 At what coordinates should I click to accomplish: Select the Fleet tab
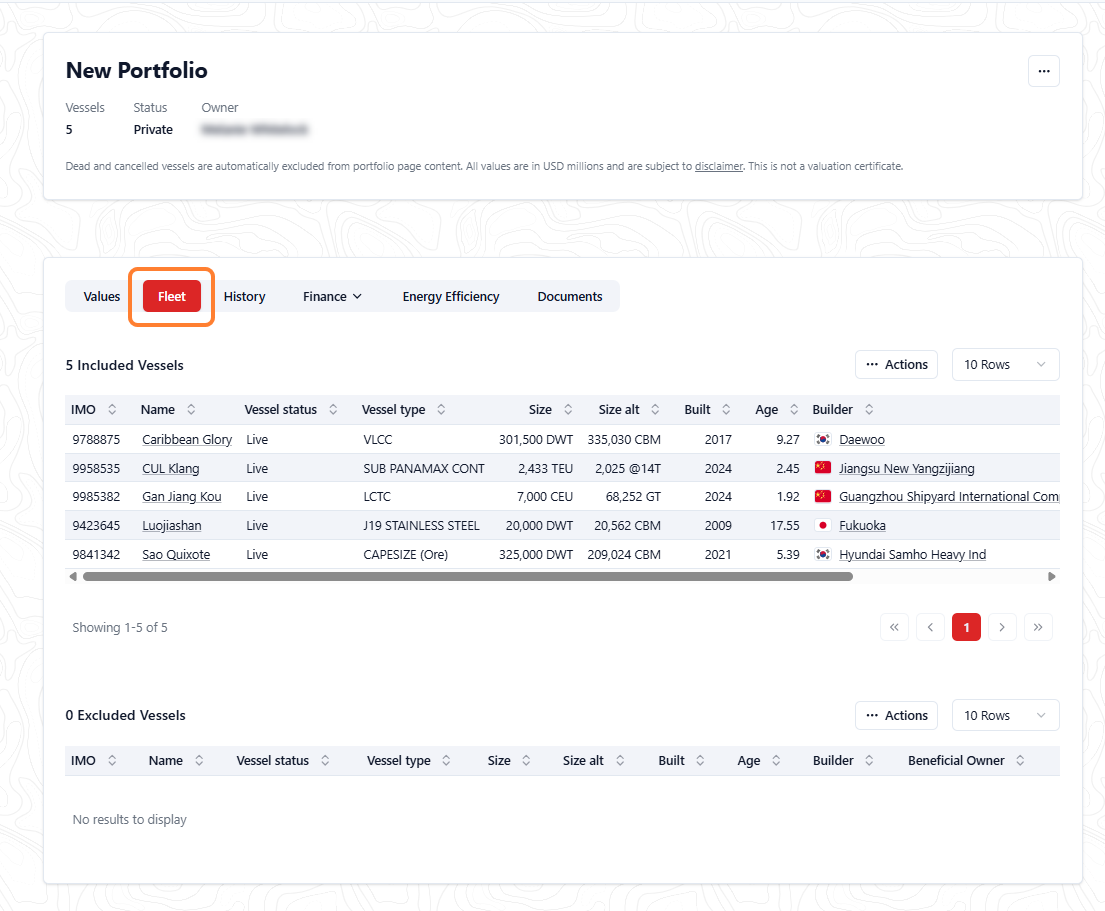click(x=172, y=297)
